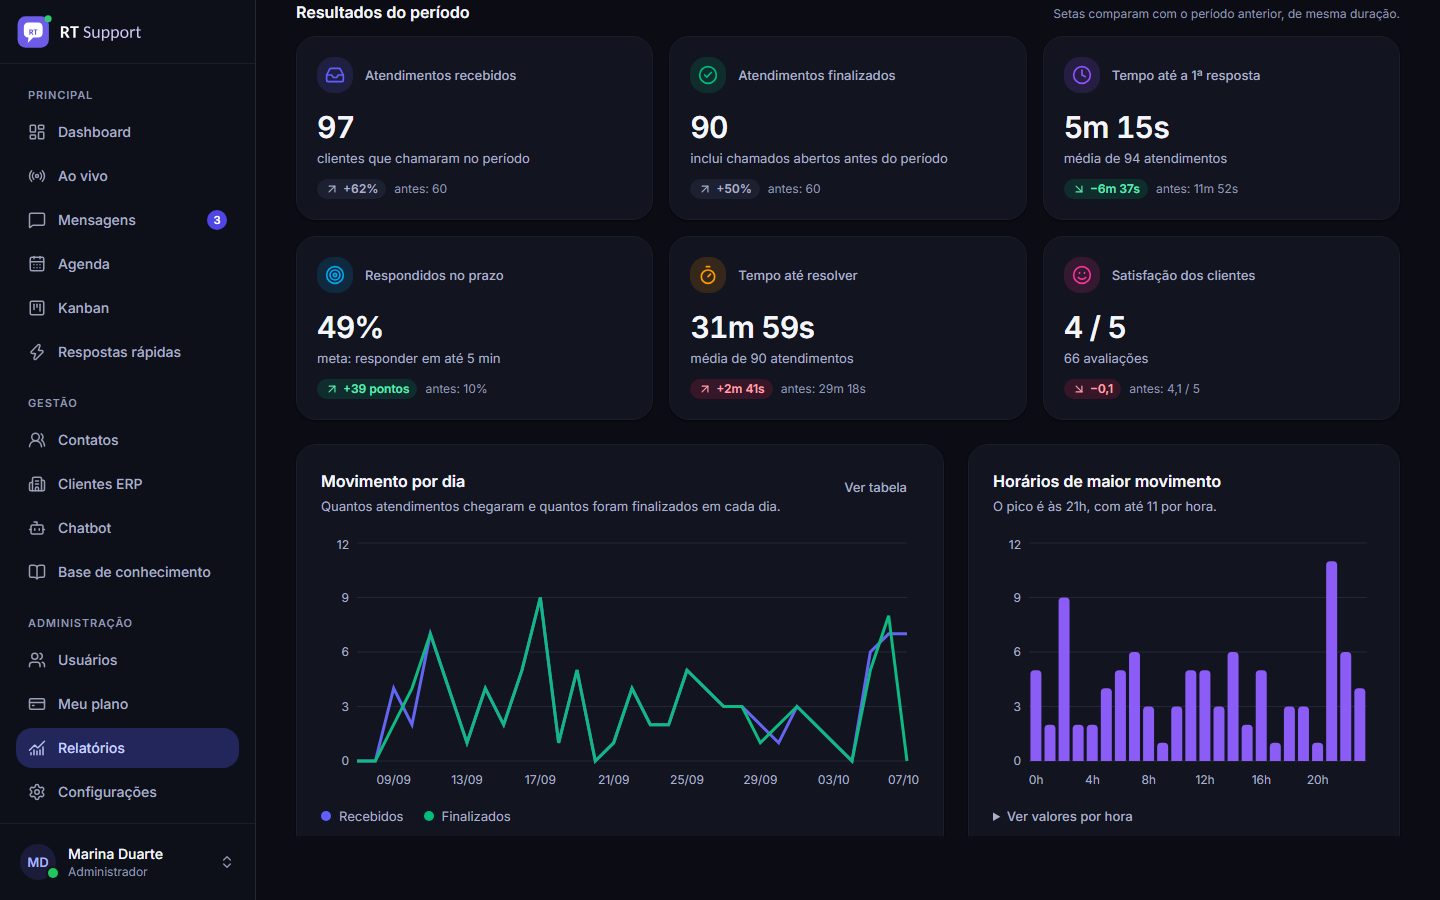Click the tallest bar at 21h
The height and width of the screenshot is (900, 1440).
click(x=1331, y=661)
